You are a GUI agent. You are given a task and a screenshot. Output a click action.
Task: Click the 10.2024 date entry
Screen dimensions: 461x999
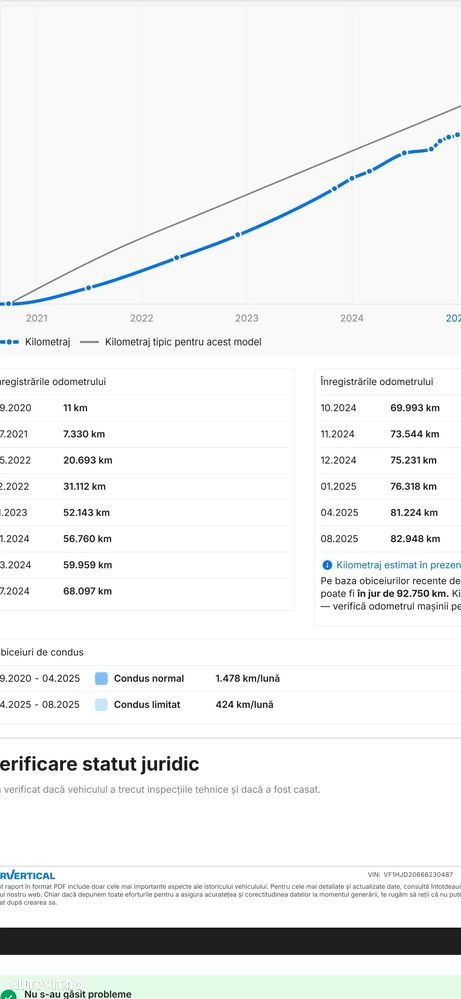coord(338,408)
